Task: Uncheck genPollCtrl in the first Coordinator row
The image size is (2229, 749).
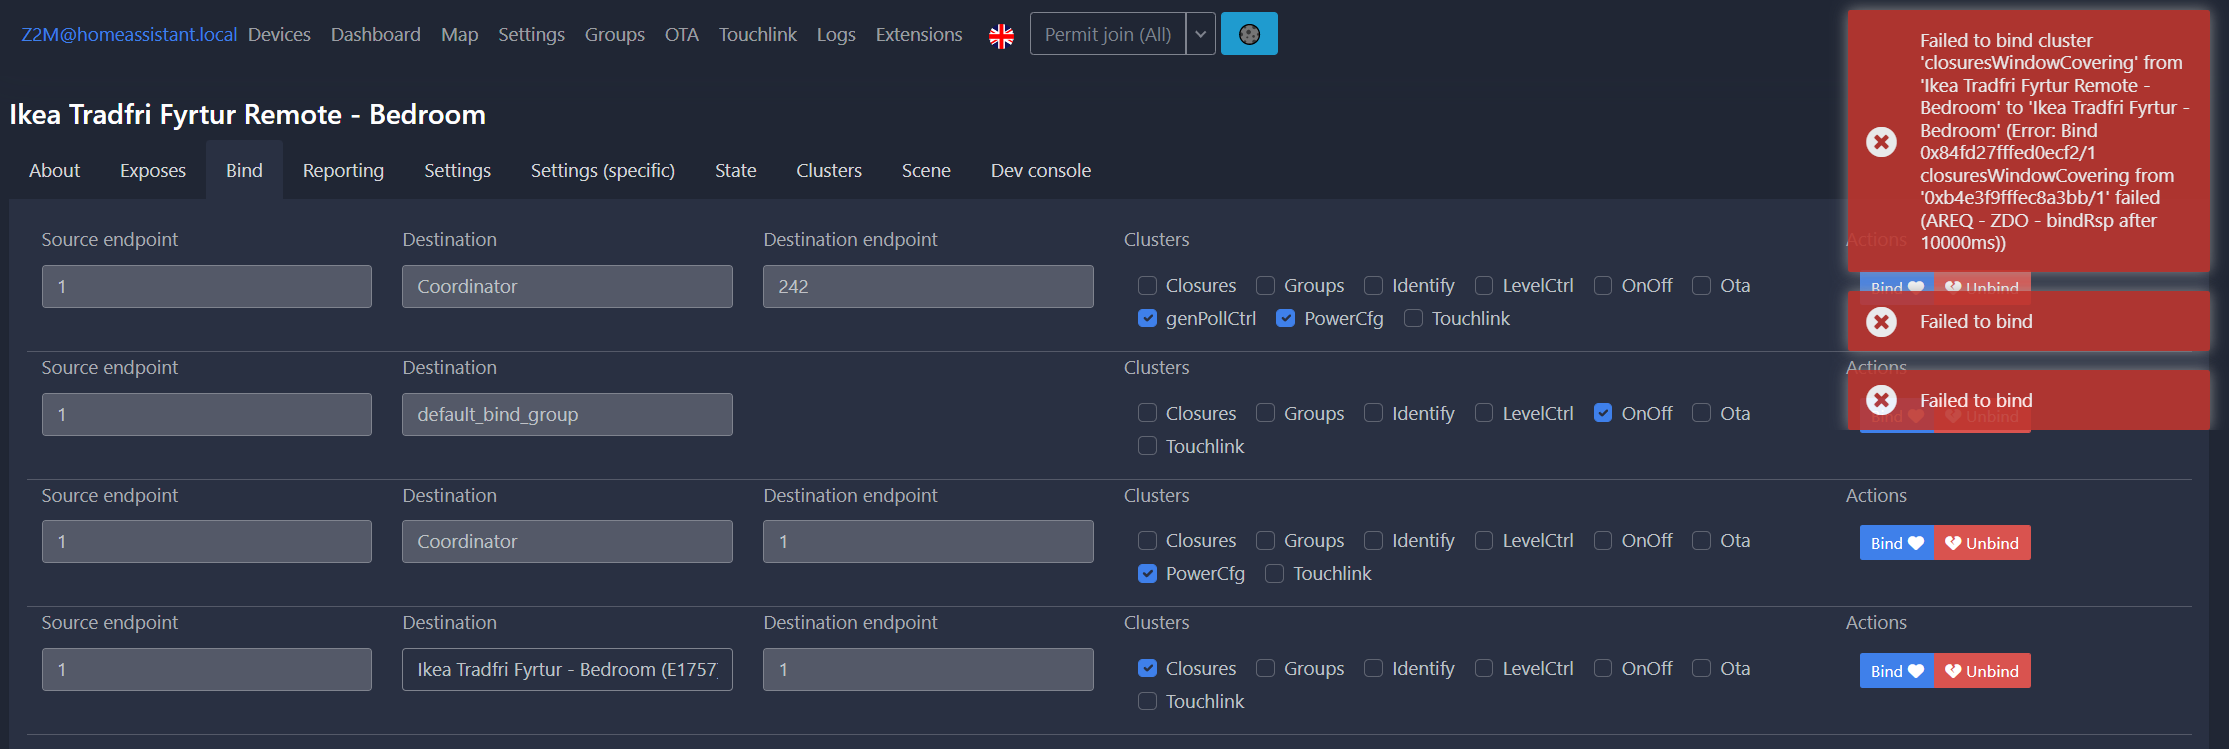Action: pyautogui.click(x=1147, y=318)
